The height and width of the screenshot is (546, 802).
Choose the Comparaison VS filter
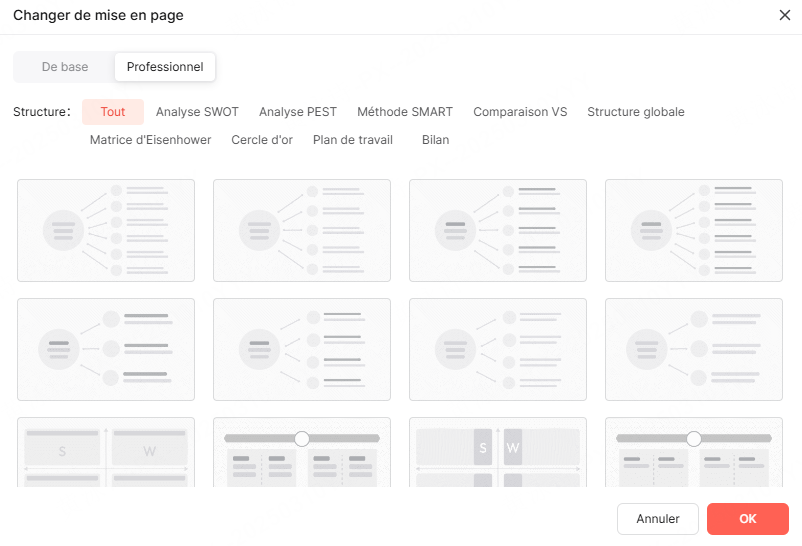(x=520, y=112)
